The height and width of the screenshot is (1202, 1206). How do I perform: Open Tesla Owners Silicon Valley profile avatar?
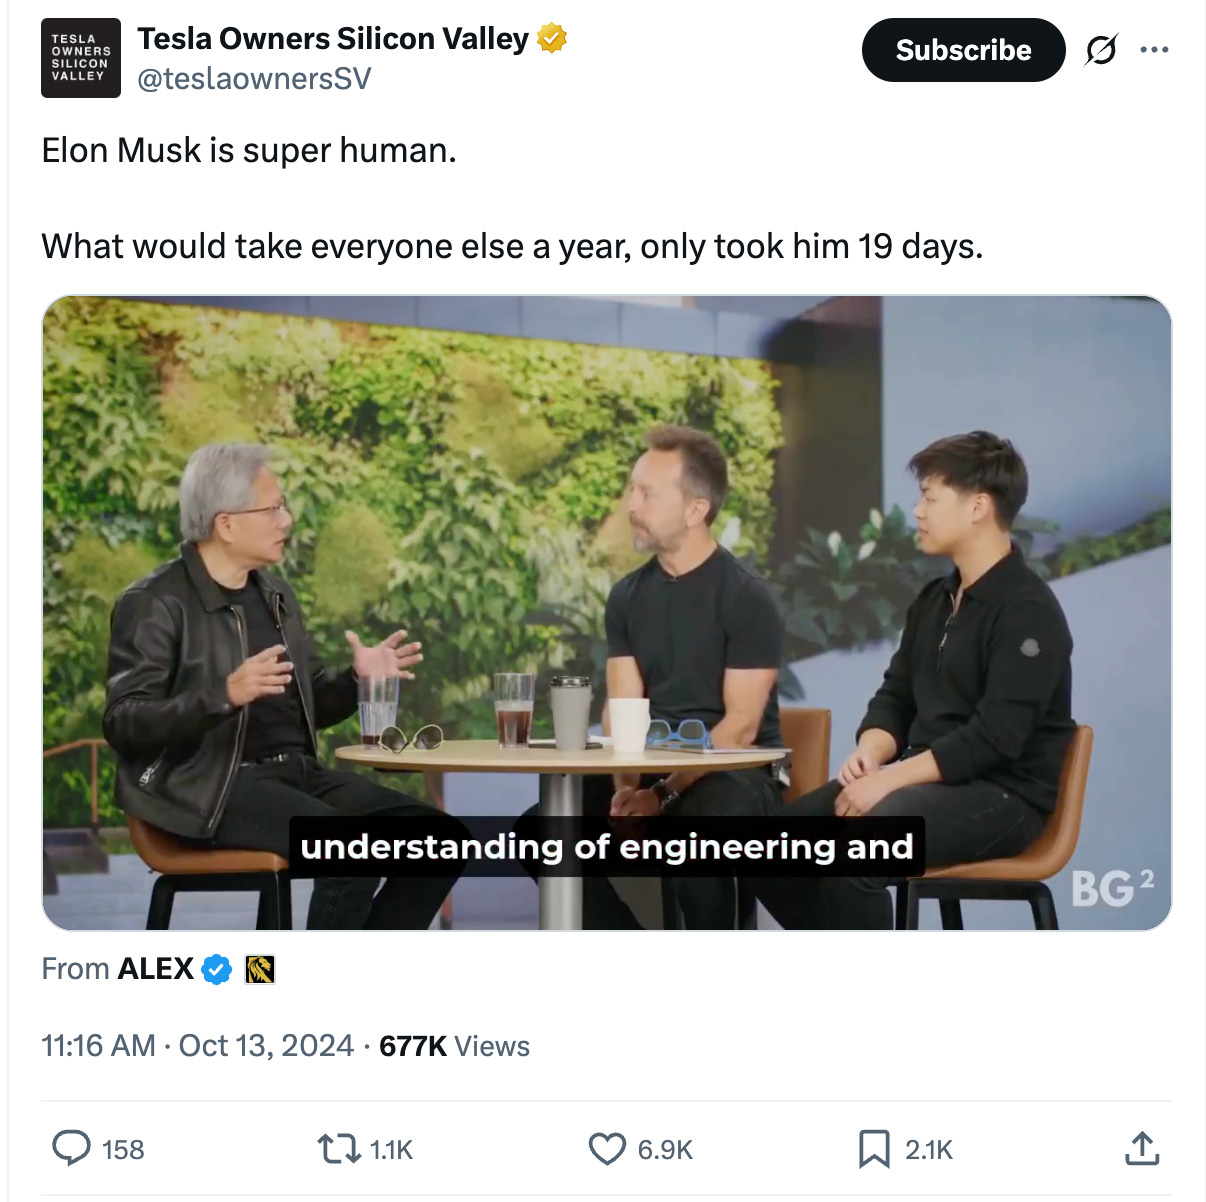(81, 58)
